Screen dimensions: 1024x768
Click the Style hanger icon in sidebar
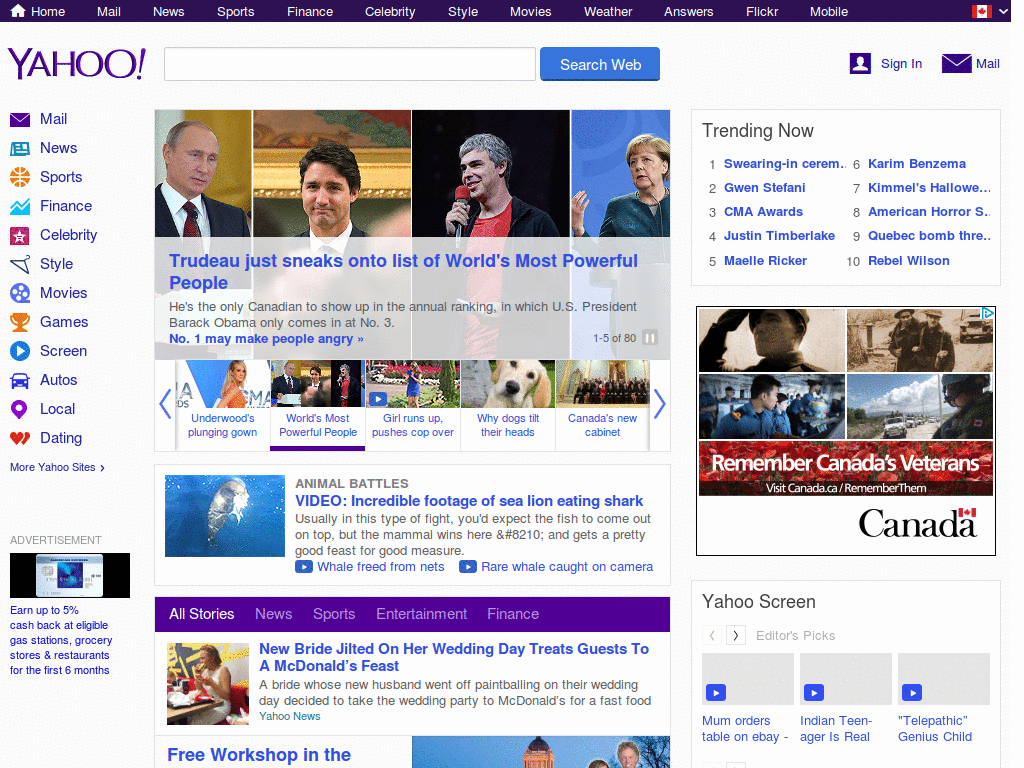click(x=20, y=264)
